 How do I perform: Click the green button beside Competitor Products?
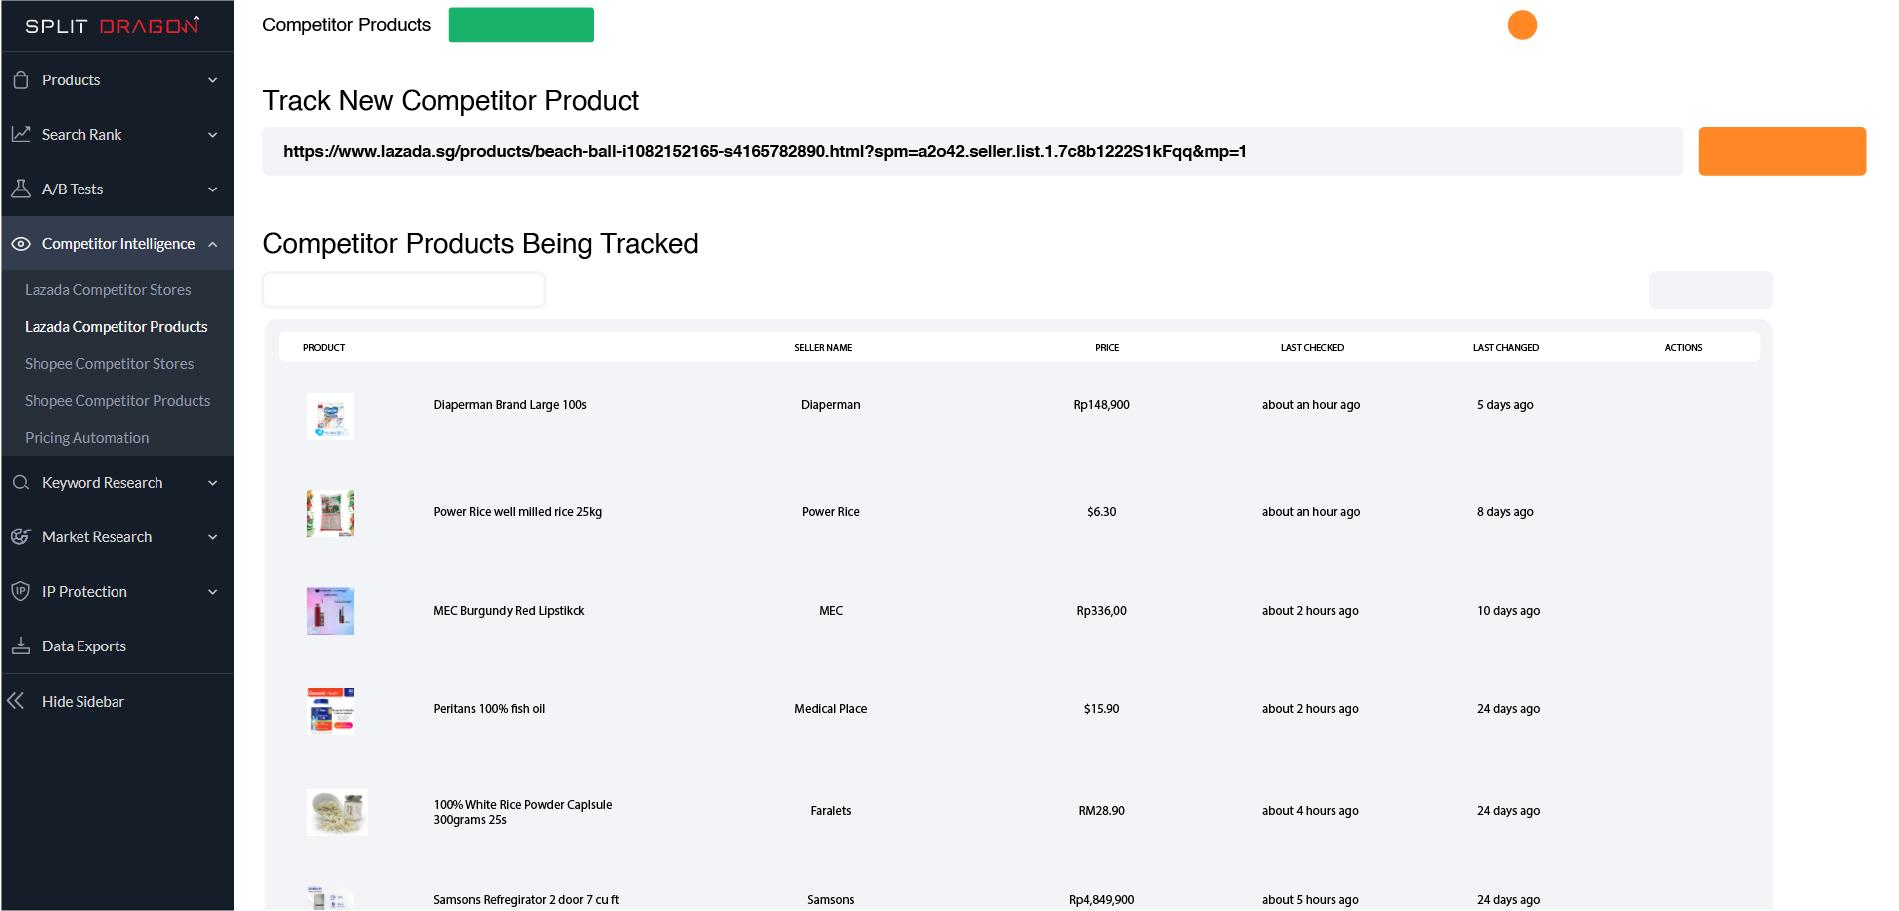pos(521,25)
